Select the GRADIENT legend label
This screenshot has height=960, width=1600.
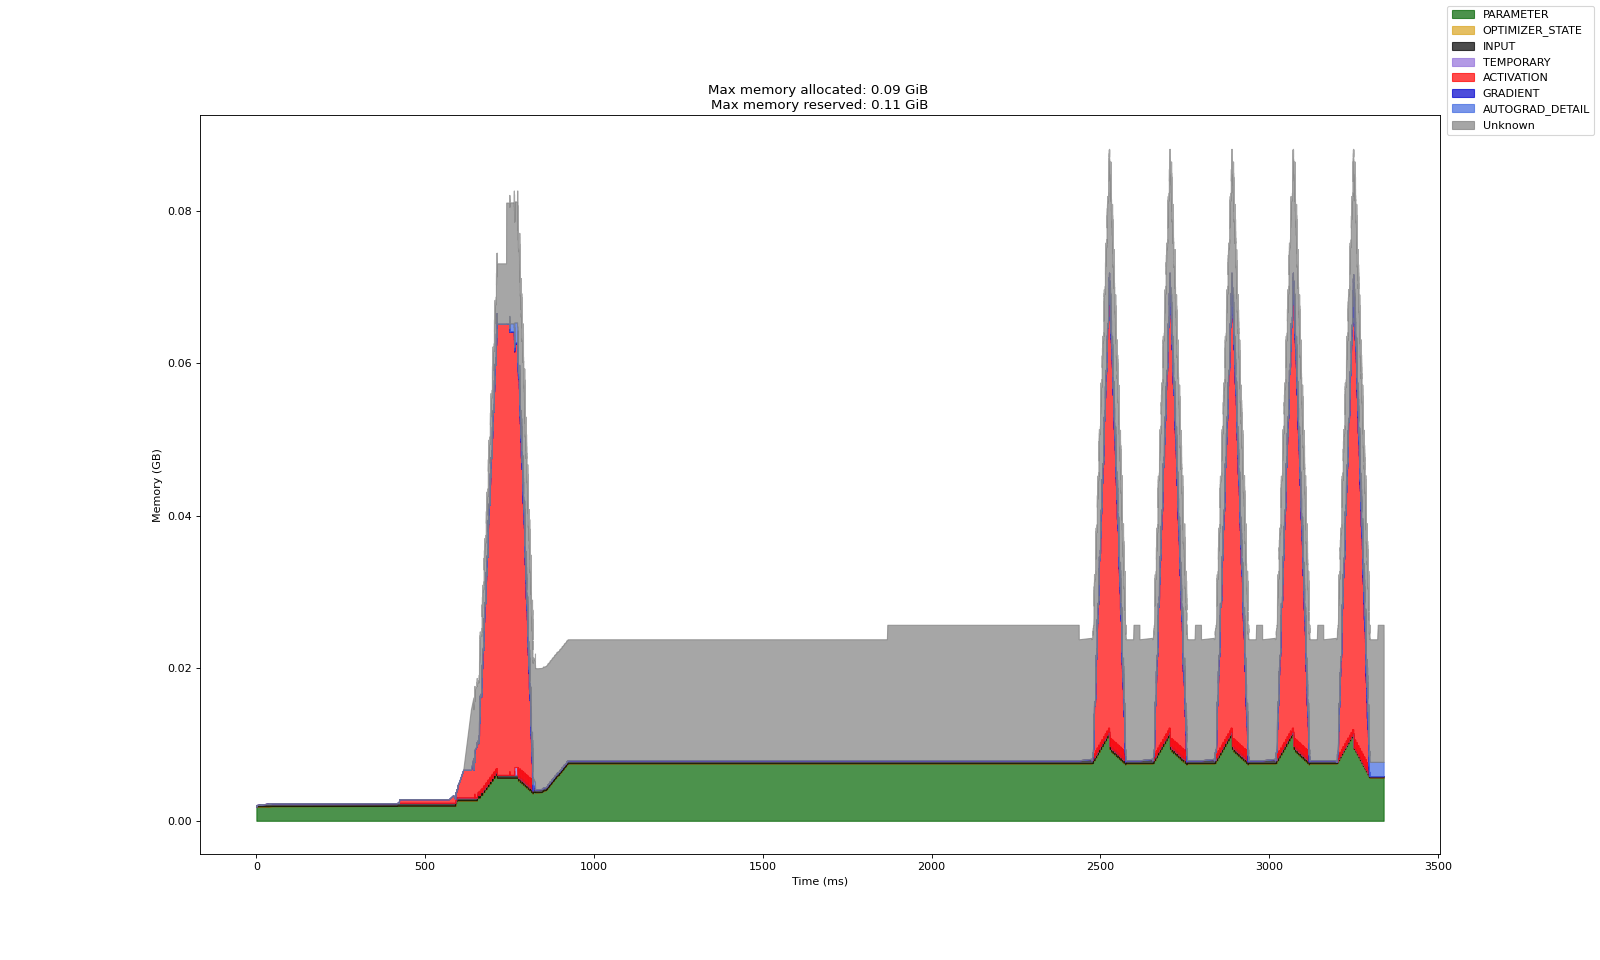1511,93
